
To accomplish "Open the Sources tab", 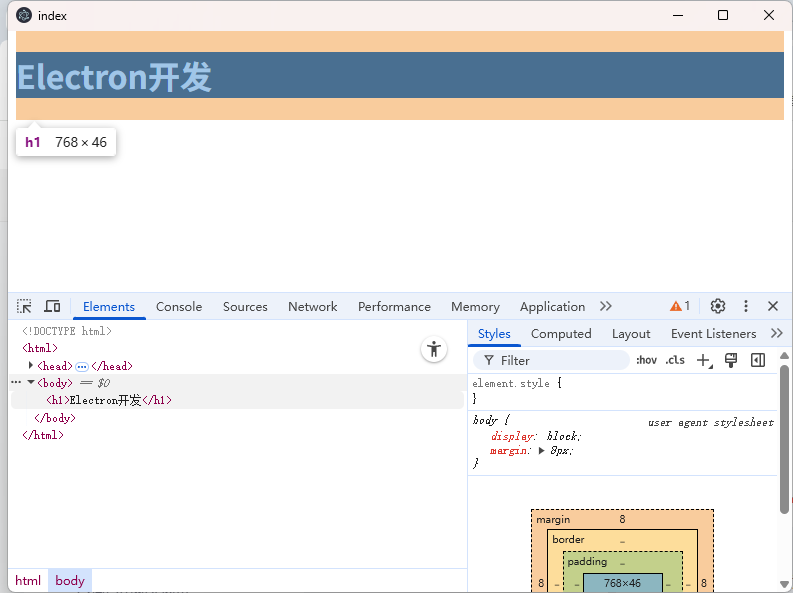I will (x=245, y=307).
